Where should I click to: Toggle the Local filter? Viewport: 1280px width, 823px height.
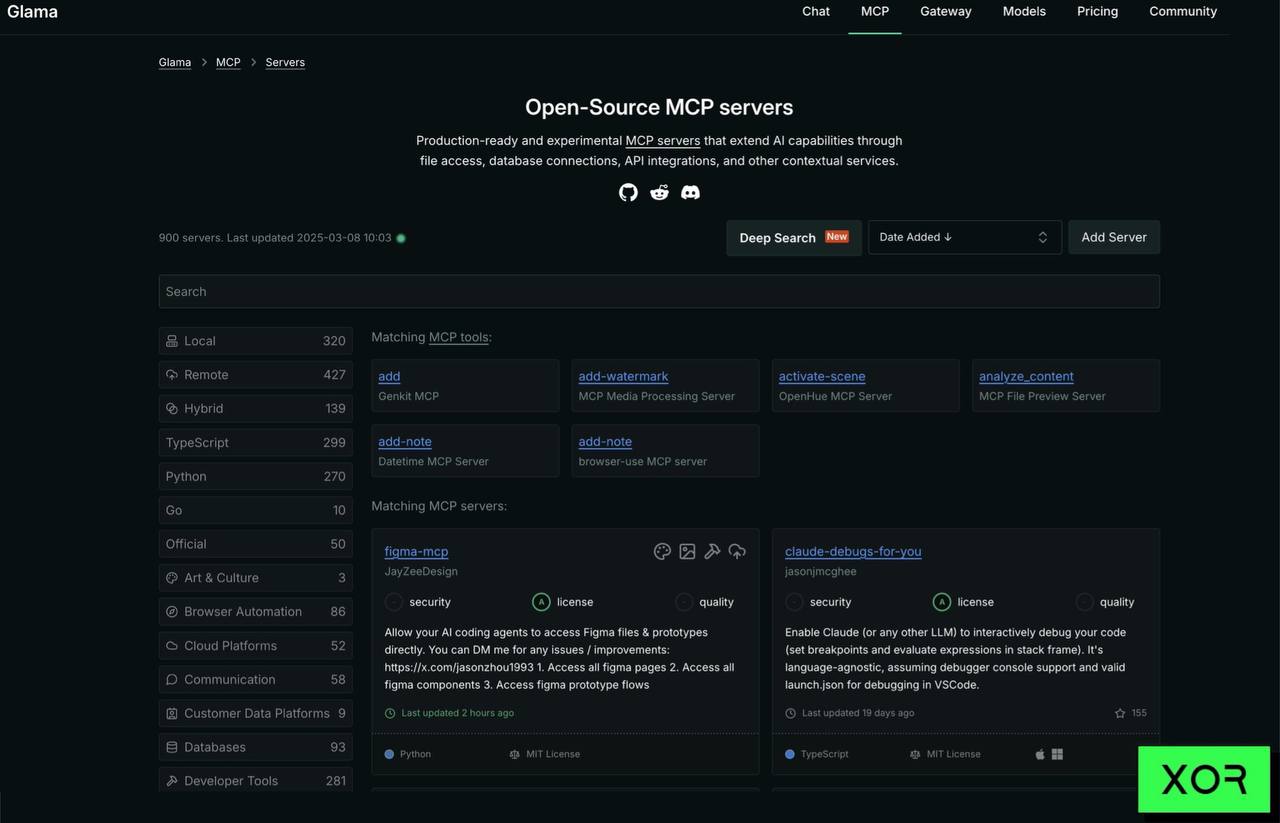255,341
